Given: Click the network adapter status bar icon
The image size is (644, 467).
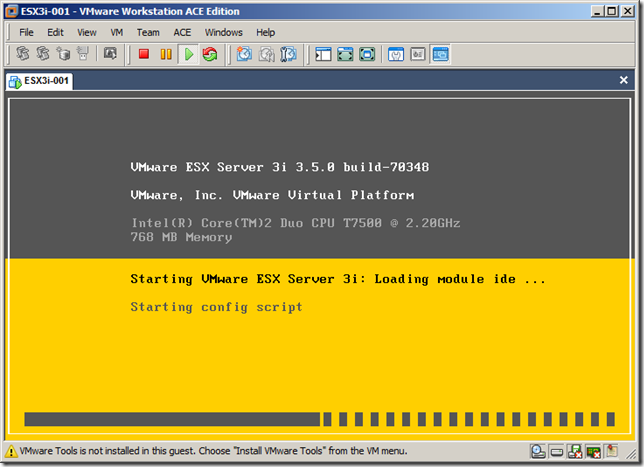Looking at the screenshot, I should pos(592,452).
